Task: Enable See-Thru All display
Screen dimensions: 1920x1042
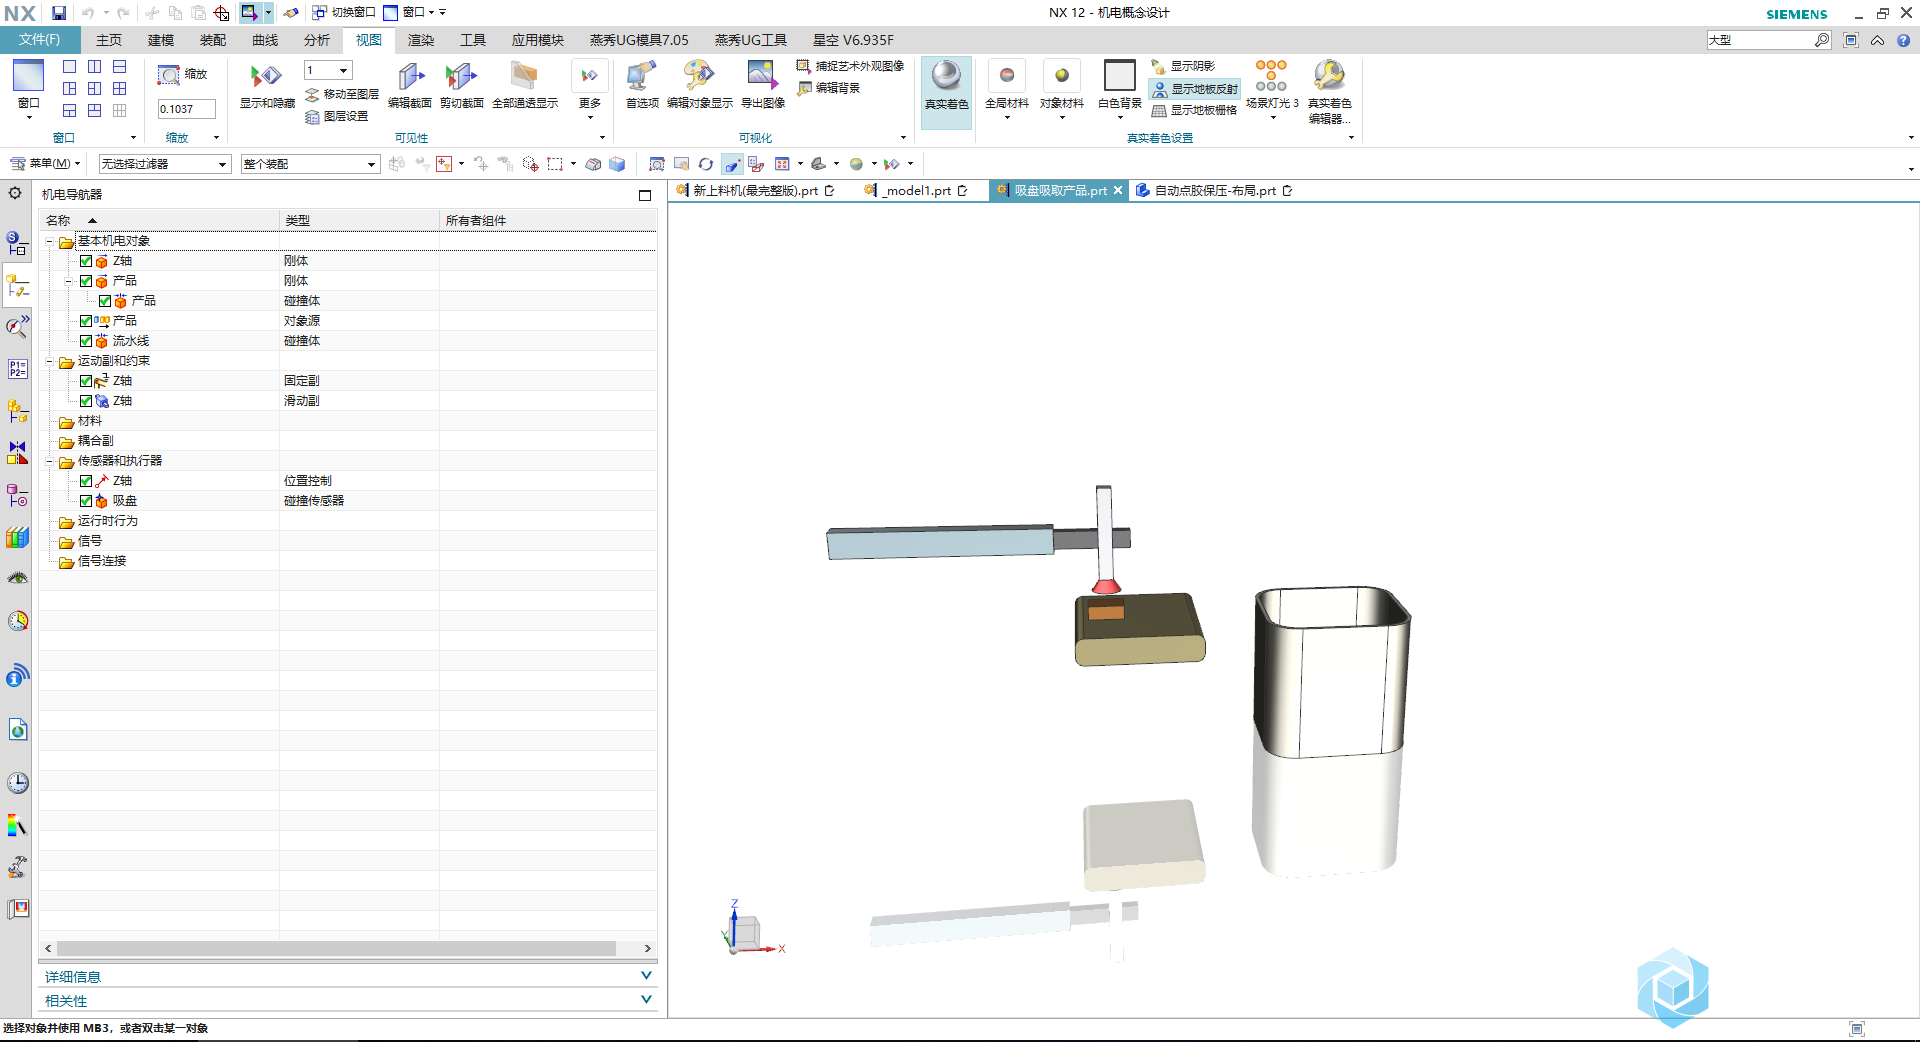Action: (524, 78)
